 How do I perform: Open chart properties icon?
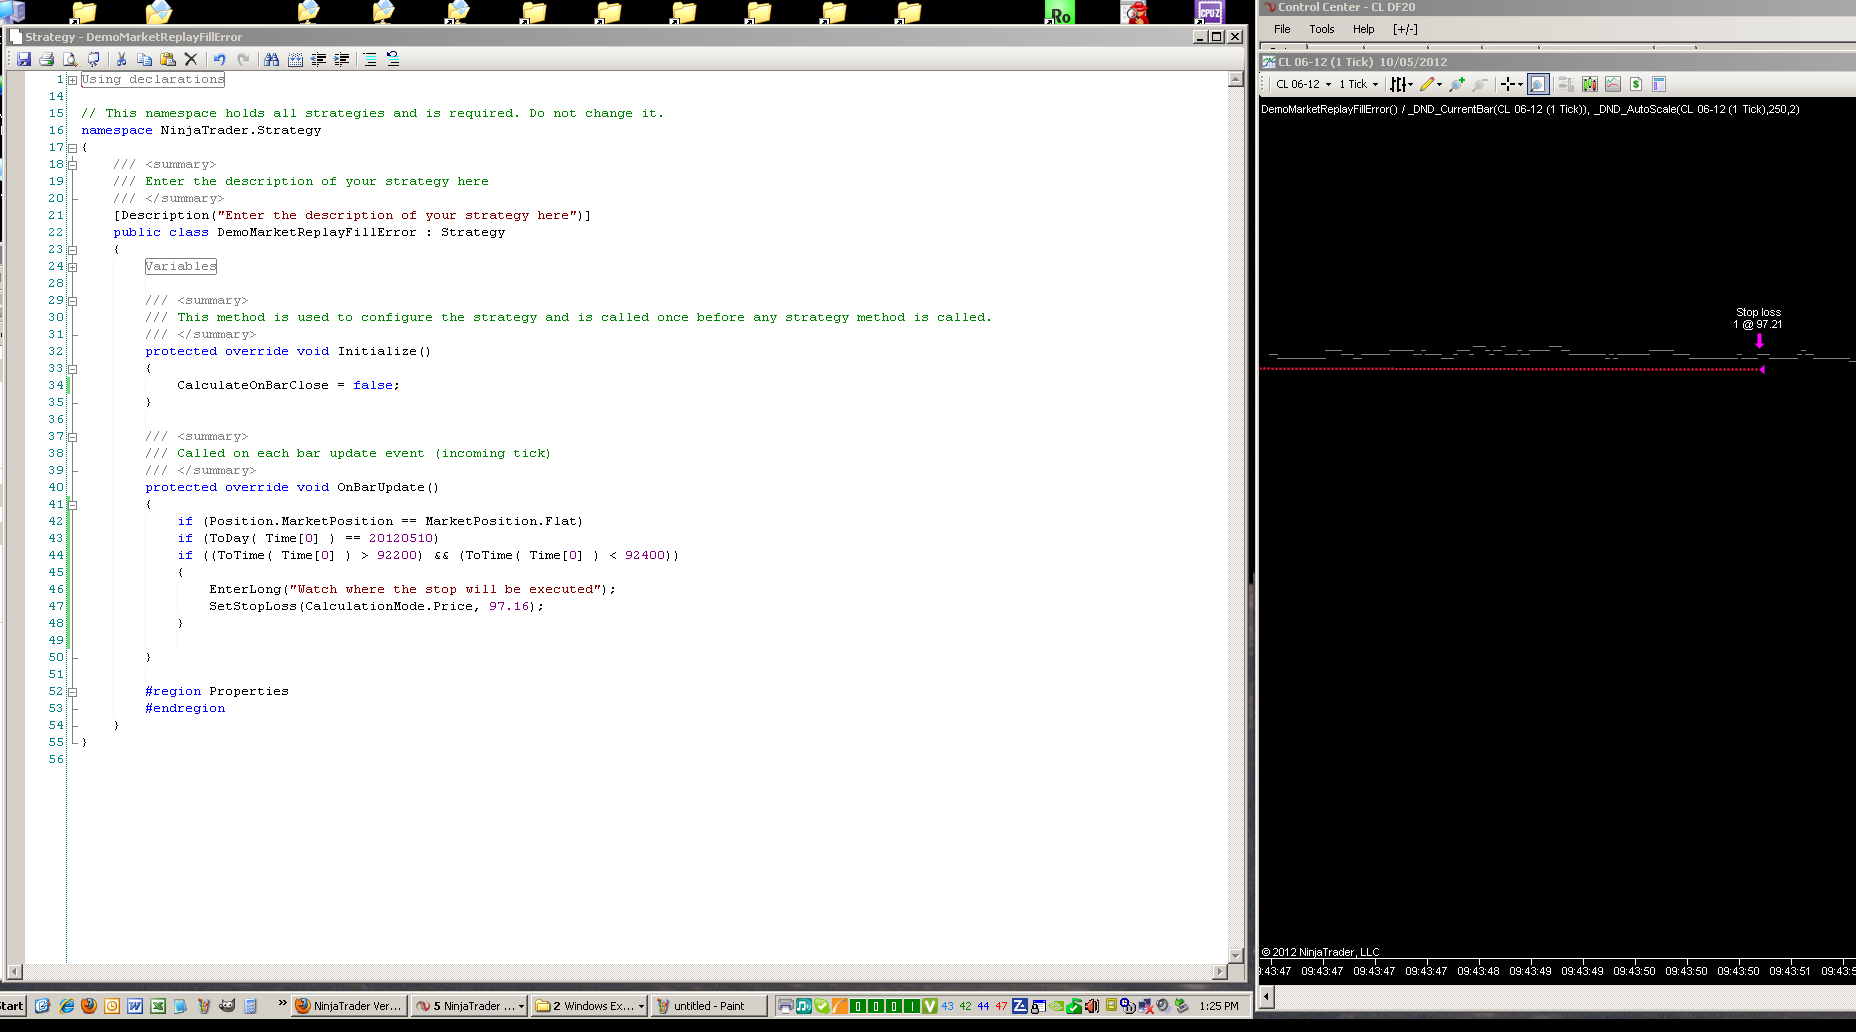pos(1659,84)
